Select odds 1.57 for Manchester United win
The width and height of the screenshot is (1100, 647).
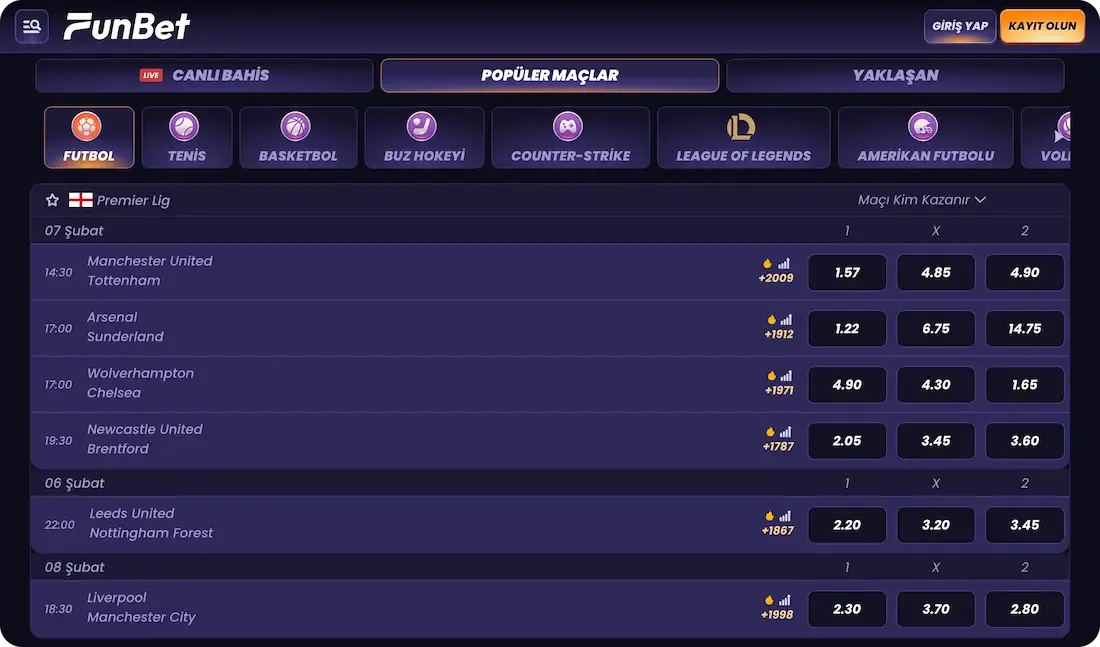(846, 272)
